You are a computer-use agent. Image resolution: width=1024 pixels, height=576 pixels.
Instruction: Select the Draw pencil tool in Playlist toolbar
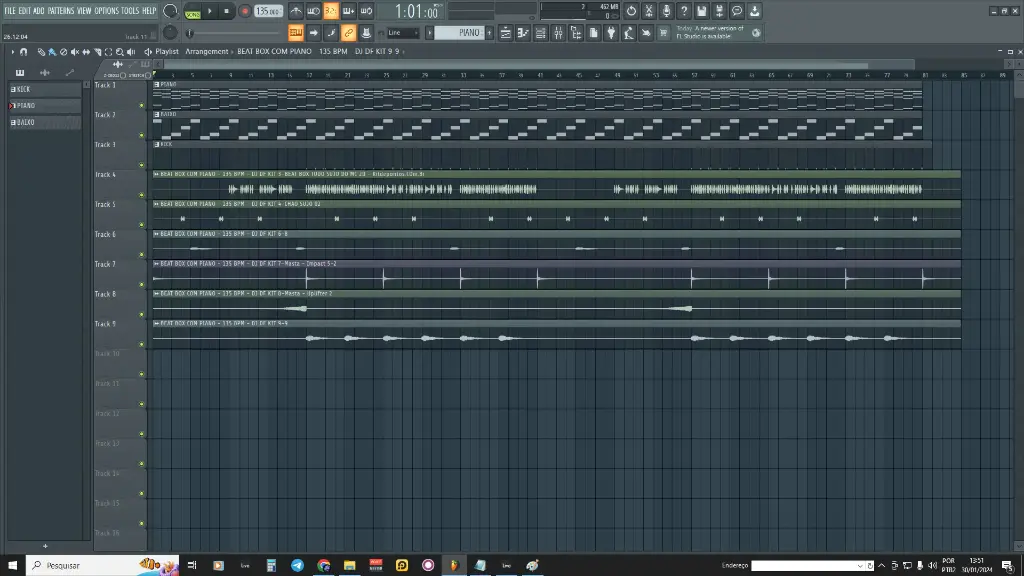pyautogui.click(x=41, y=52)
